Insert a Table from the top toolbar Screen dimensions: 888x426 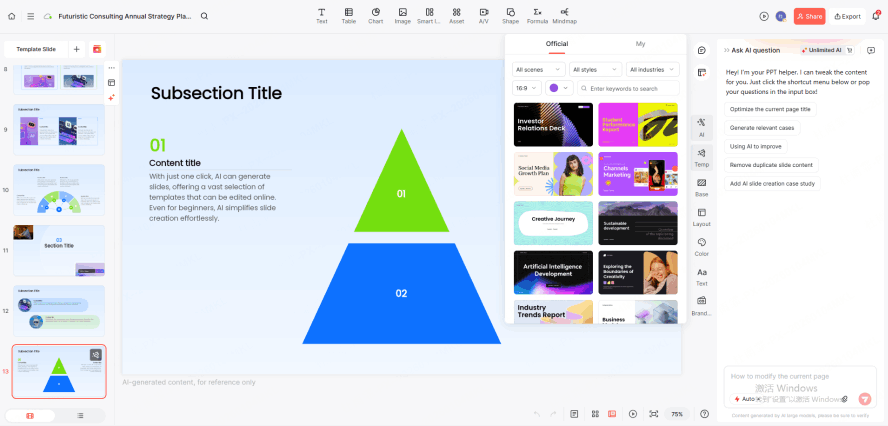[x=348, y=15]
